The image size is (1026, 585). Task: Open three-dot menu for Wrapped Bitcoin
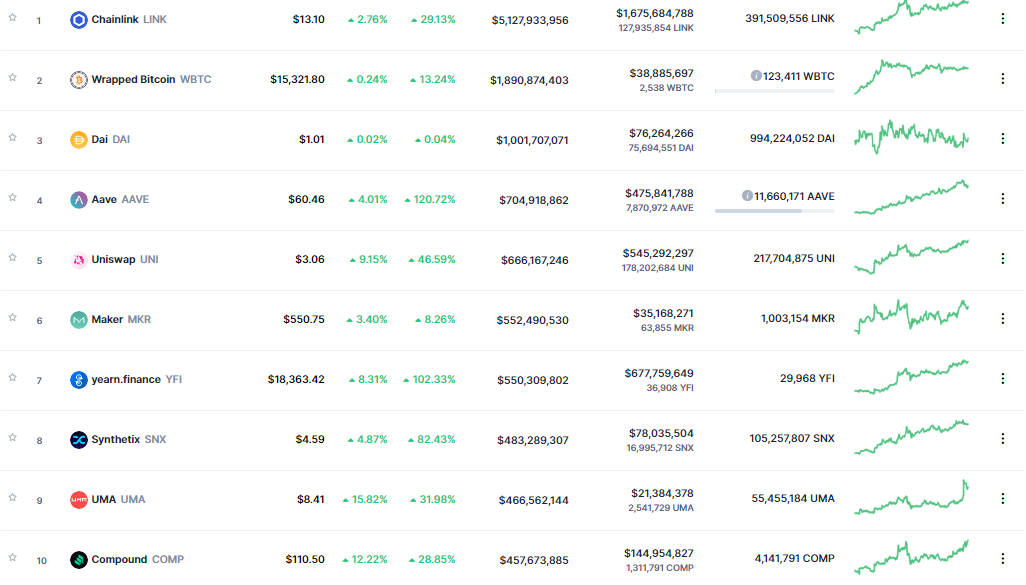pyautogui.click(x=1002, y=79)
